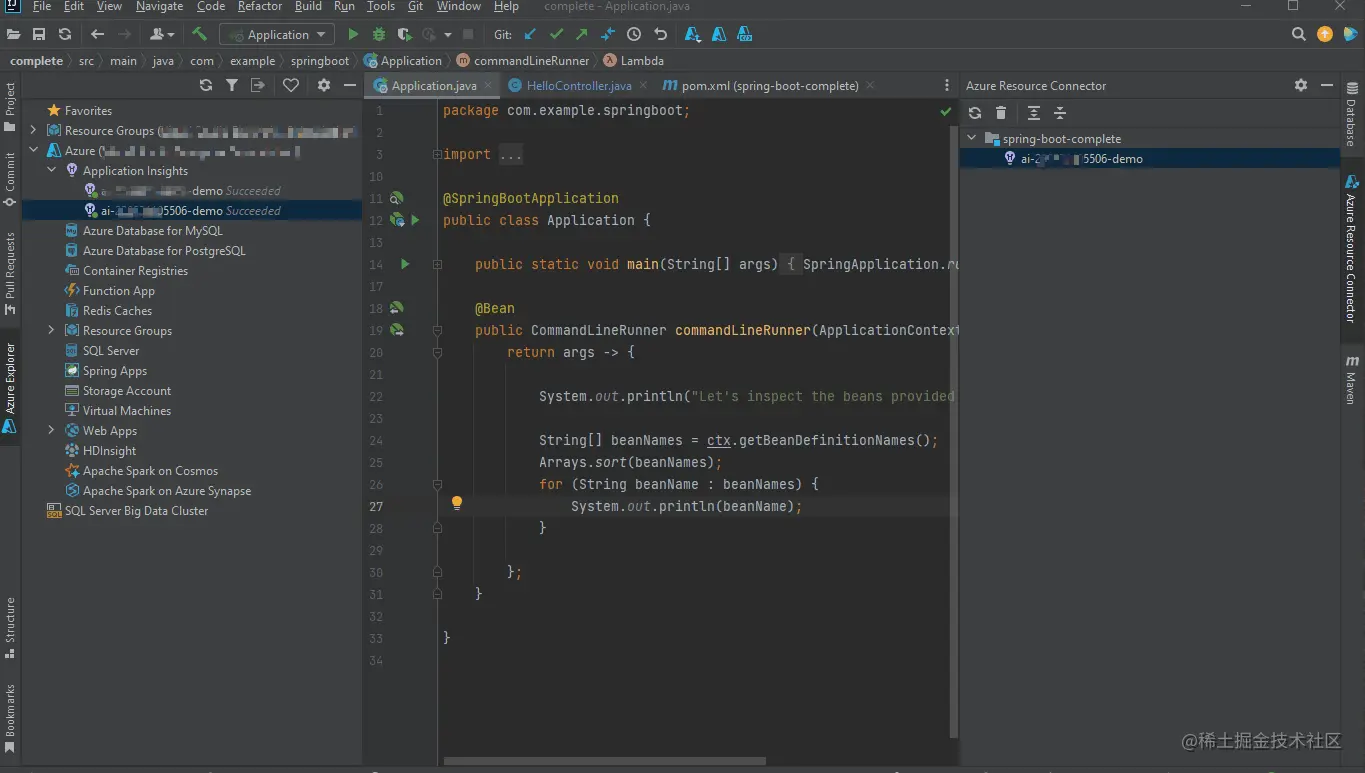Screen dimensions: 1365x773
Task: Toggle the Azure Explorer tool window
Action: [10, 385]
